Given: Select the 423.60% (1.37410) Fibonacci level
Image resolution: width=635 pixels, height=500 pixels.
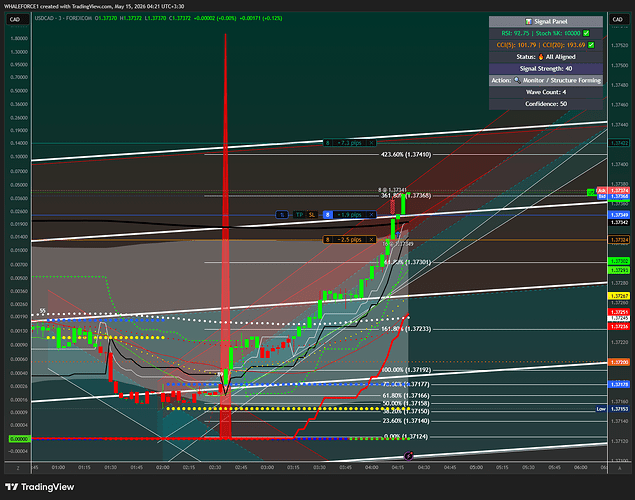Looking at the screenshot, I should (x=406, y=155).
